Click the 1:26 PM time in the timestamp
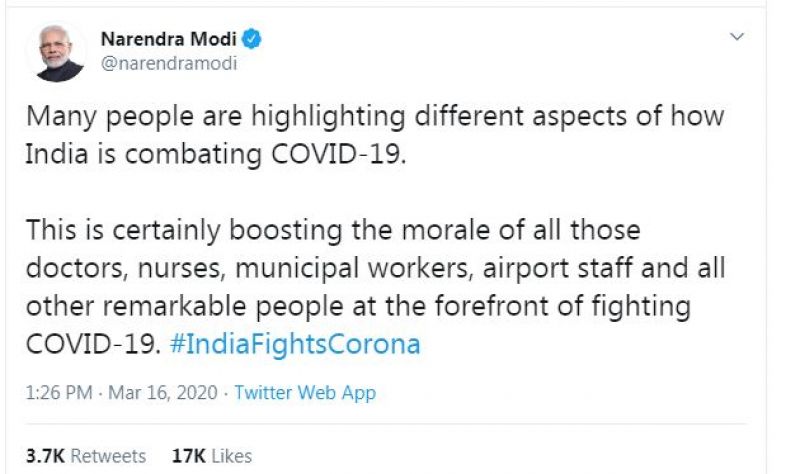Image resolution: width=800 pixels, height=474 pixels. [x=57, y=393]
